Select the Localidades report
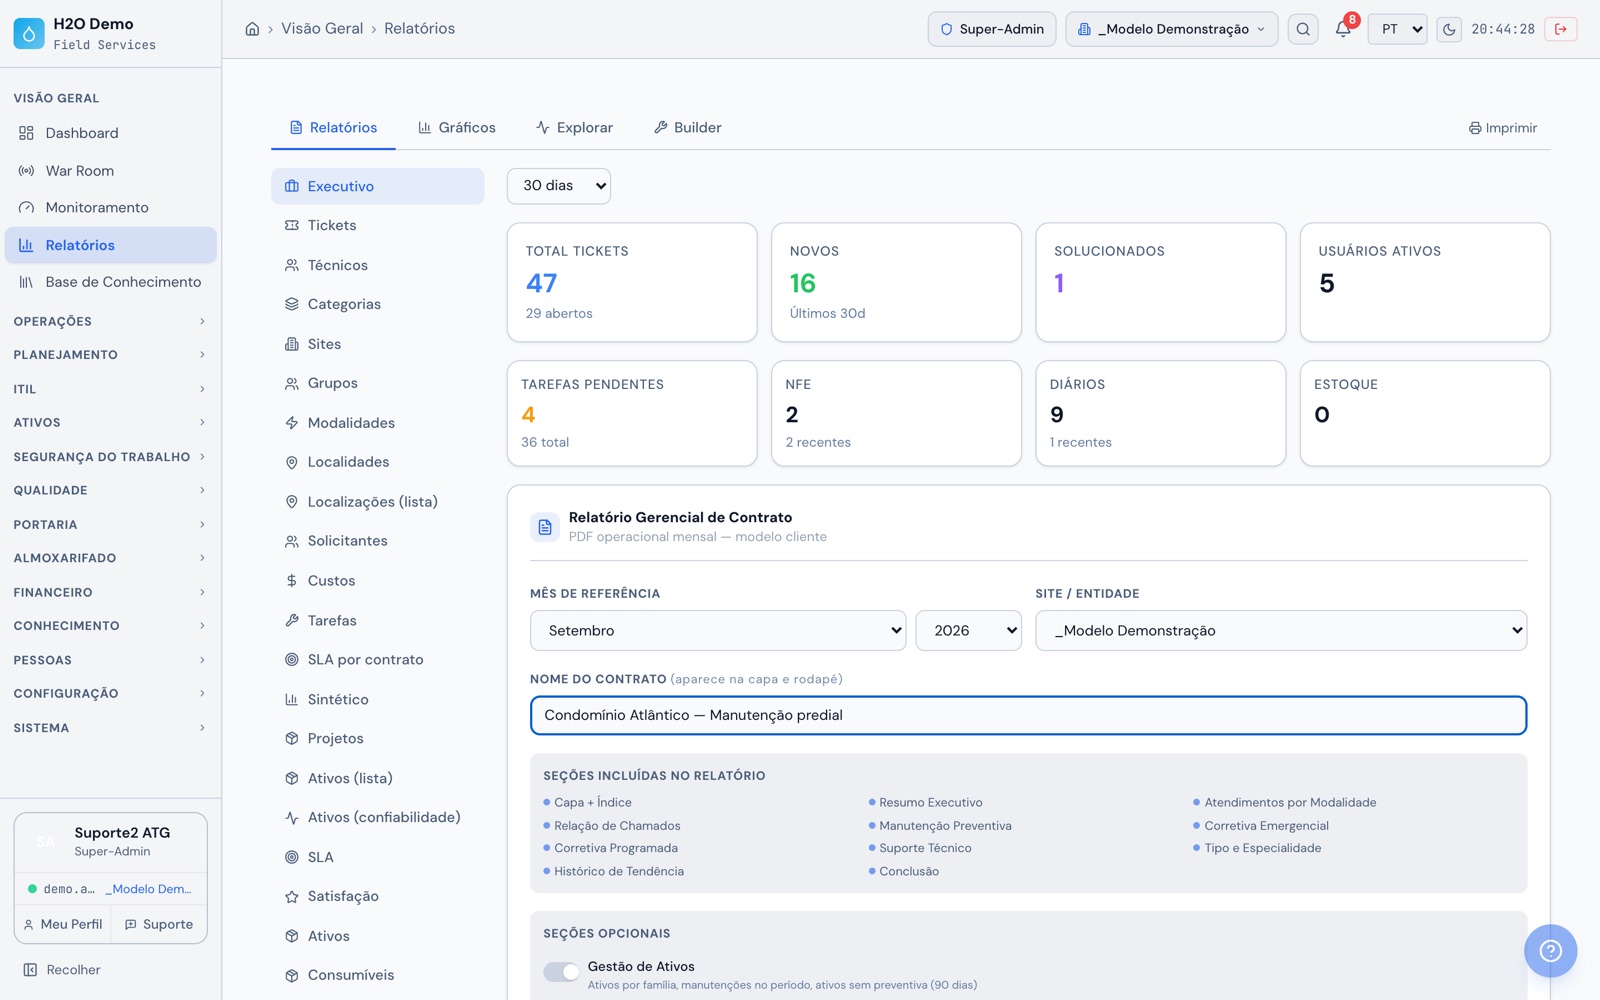This screenshot has width=1600, height=1000. [377, 462]
